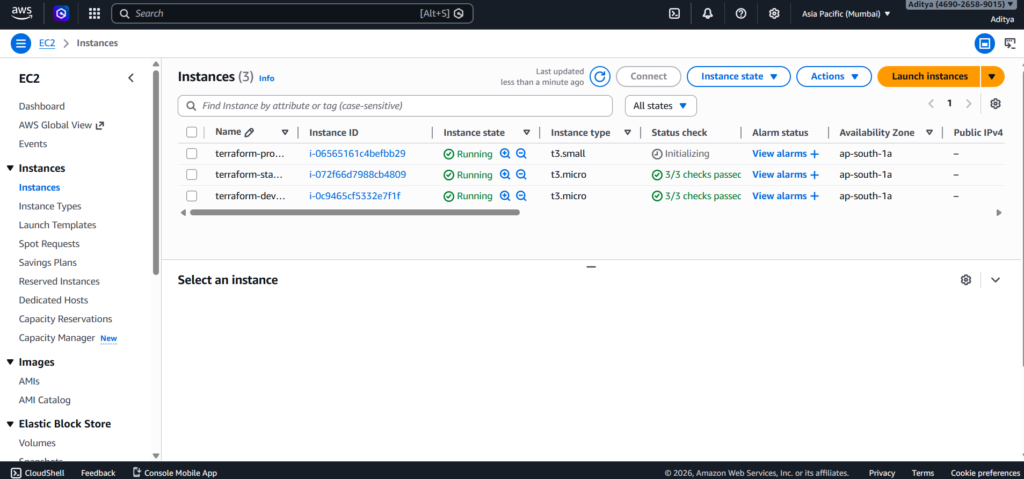
Task: Click the help question mark icon
Action: 741,14
